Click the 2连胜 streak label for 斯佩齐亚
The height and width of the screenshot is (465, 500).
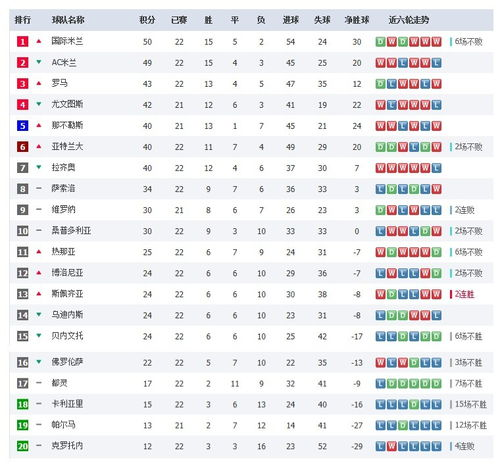[x=464, y=294]
